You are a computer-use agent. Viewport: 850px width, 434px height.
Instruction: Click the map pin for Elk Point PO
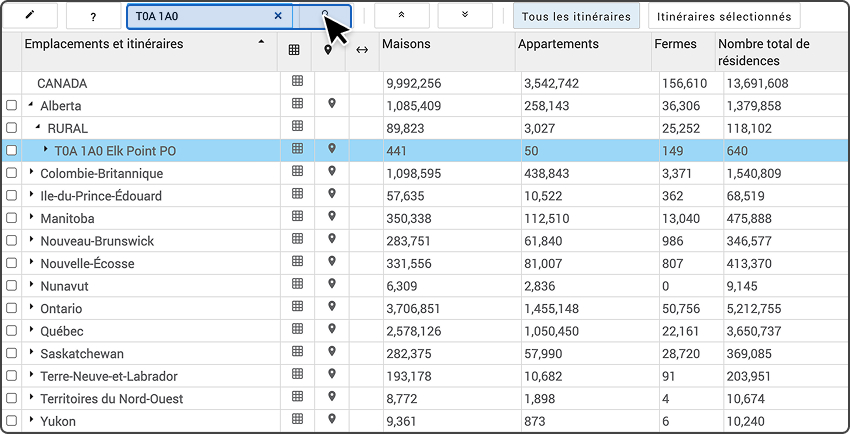tap(332, 149)
